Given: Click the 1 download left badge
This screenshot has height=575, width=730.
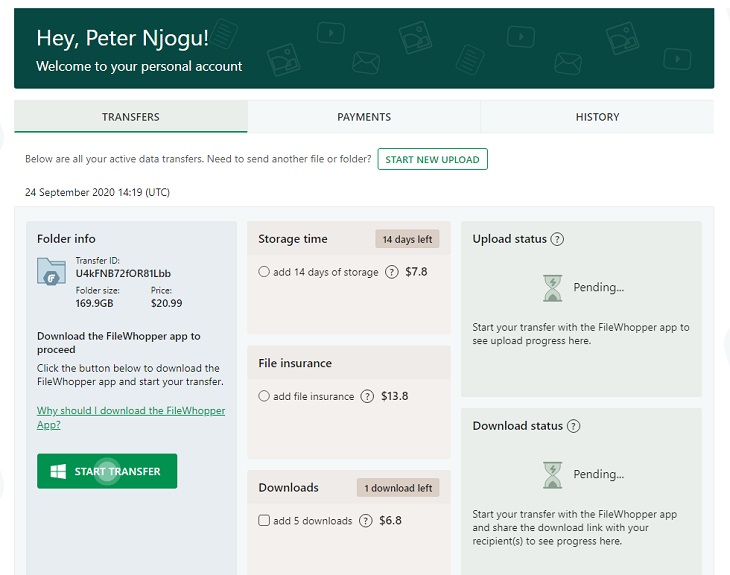Looking at the screenshot, I should (398, 488).
